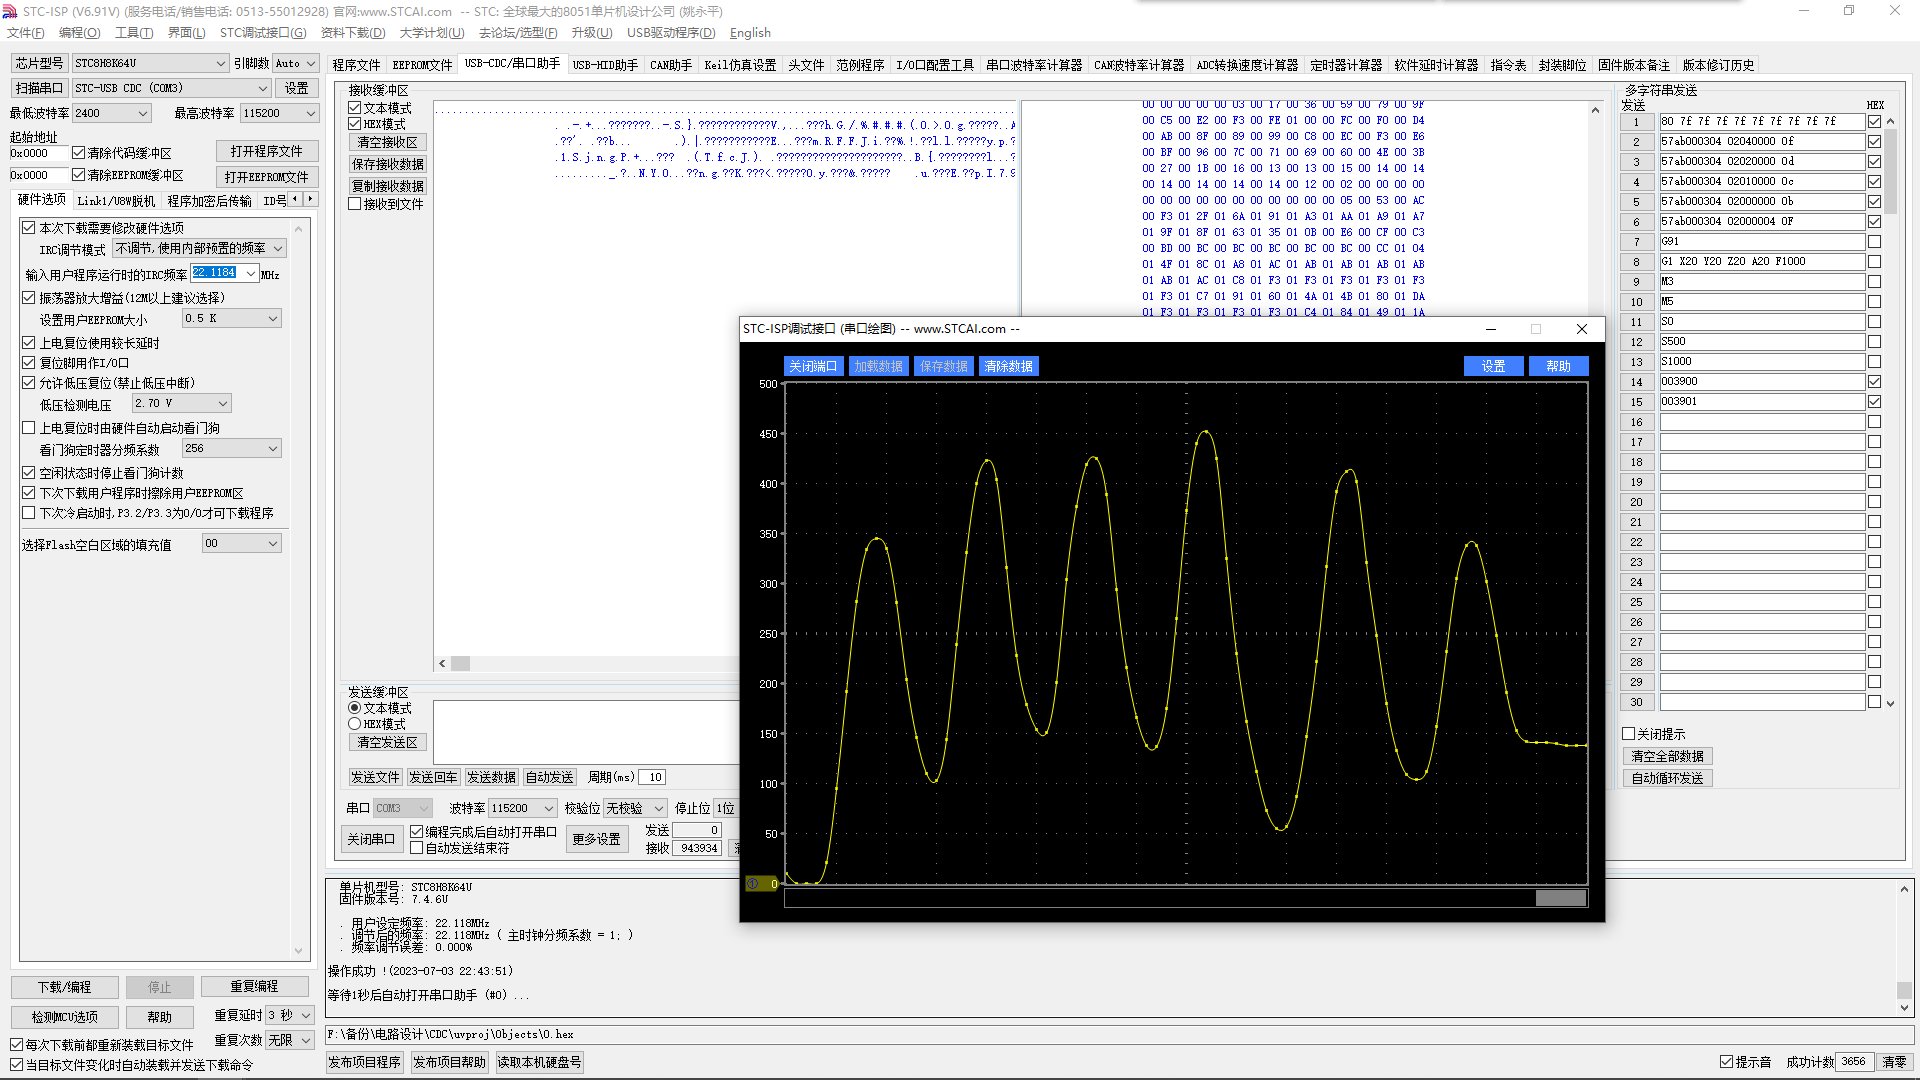Click 自动循环发送 button
Screen dimensions: 1920x1080
(x=1667, y=778)
